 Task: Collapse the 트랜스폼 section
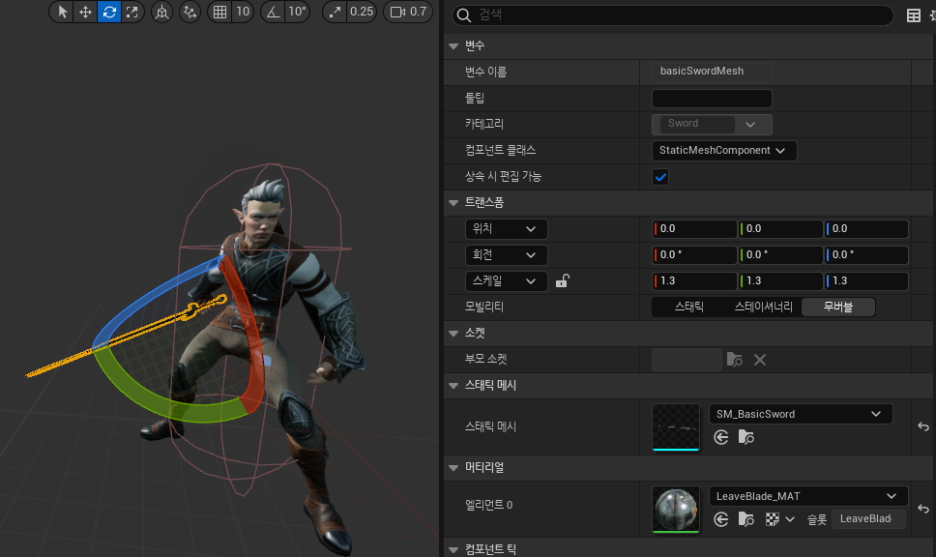pyautogui.click(x=454, y=203)
